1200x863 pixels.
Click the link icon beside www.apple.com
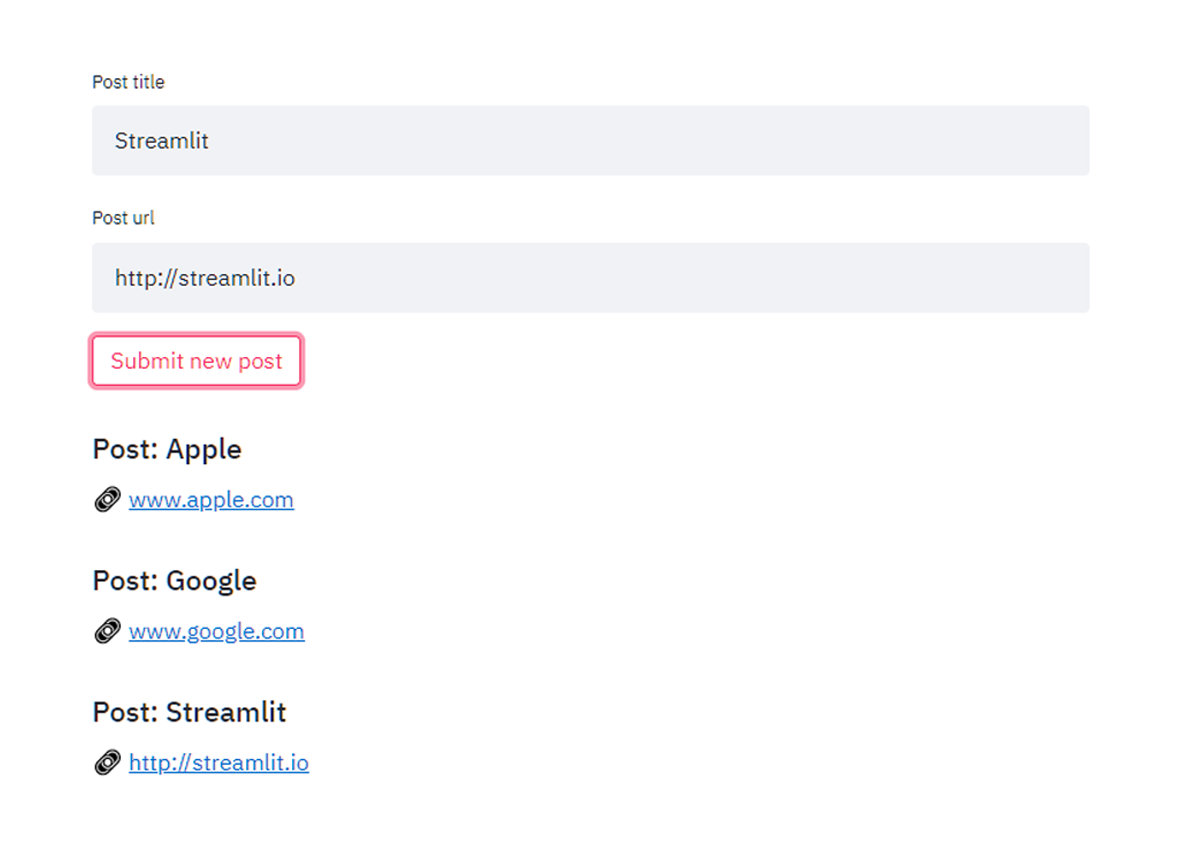tap(107, 500)
